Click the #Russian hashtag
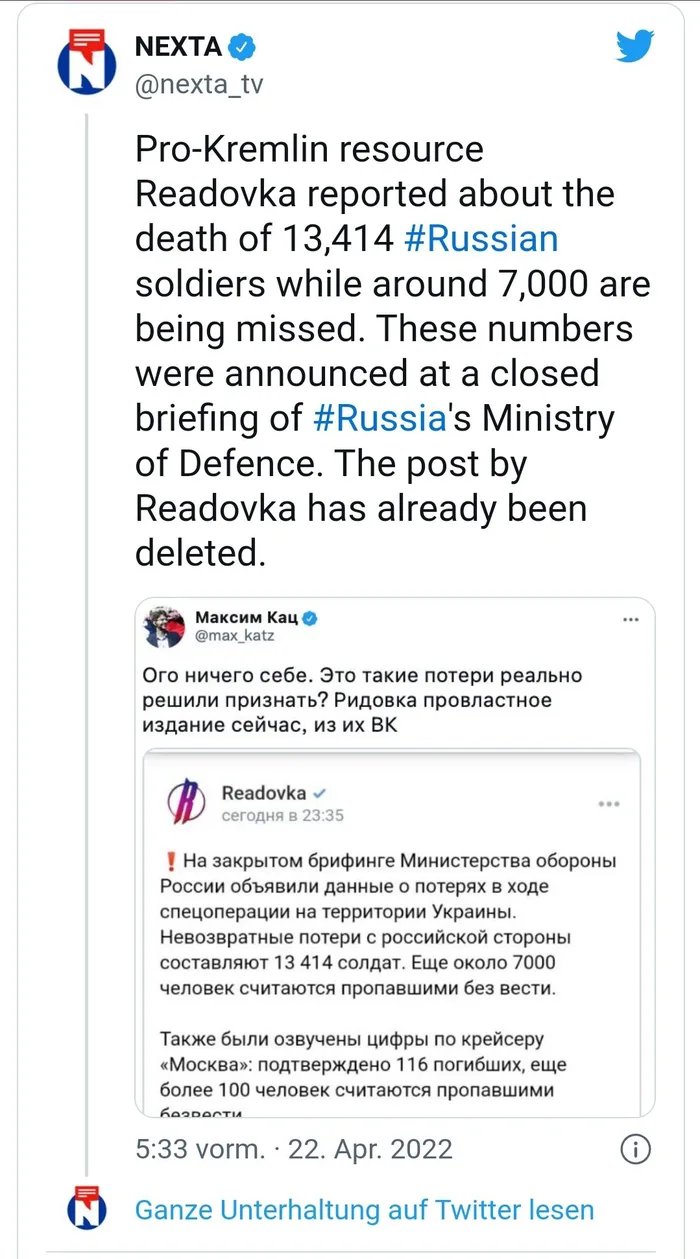Screen dimensions: 700x1259 point(481,238)
